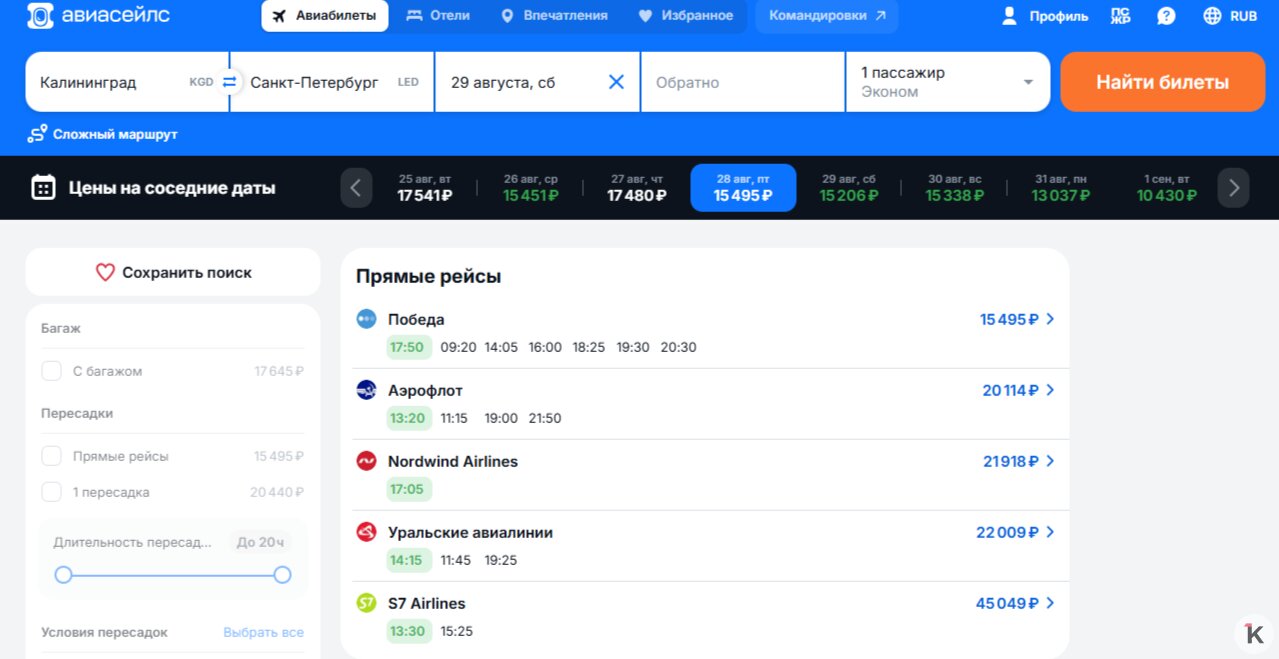Swap origin and destination cities
1279x659 pixels.
point(229,82)
